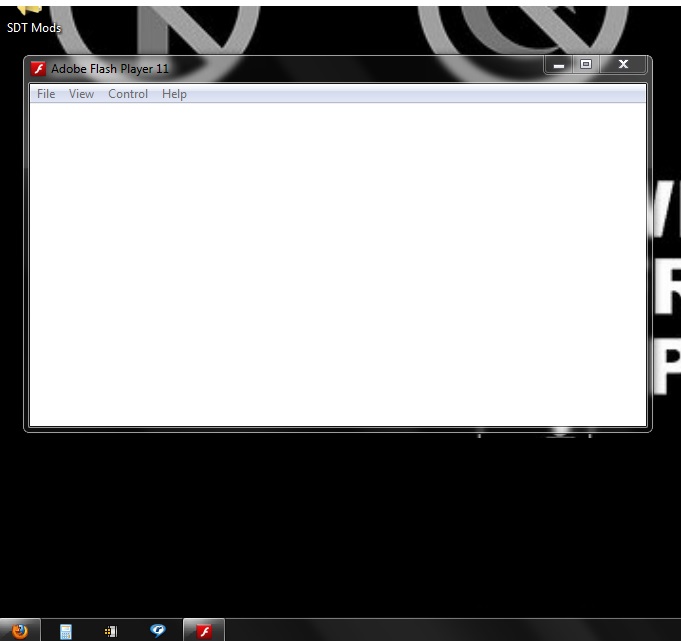Open the Control menu

pos(128,94)
